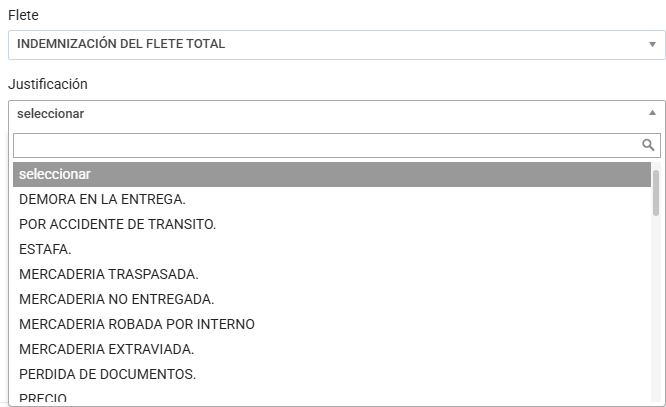Image resolution: width=666 pixels, height=407 pixels.
Task: Select 'MERCADERIA EXTRAVIADA.' option
Action: coord(106,349)
